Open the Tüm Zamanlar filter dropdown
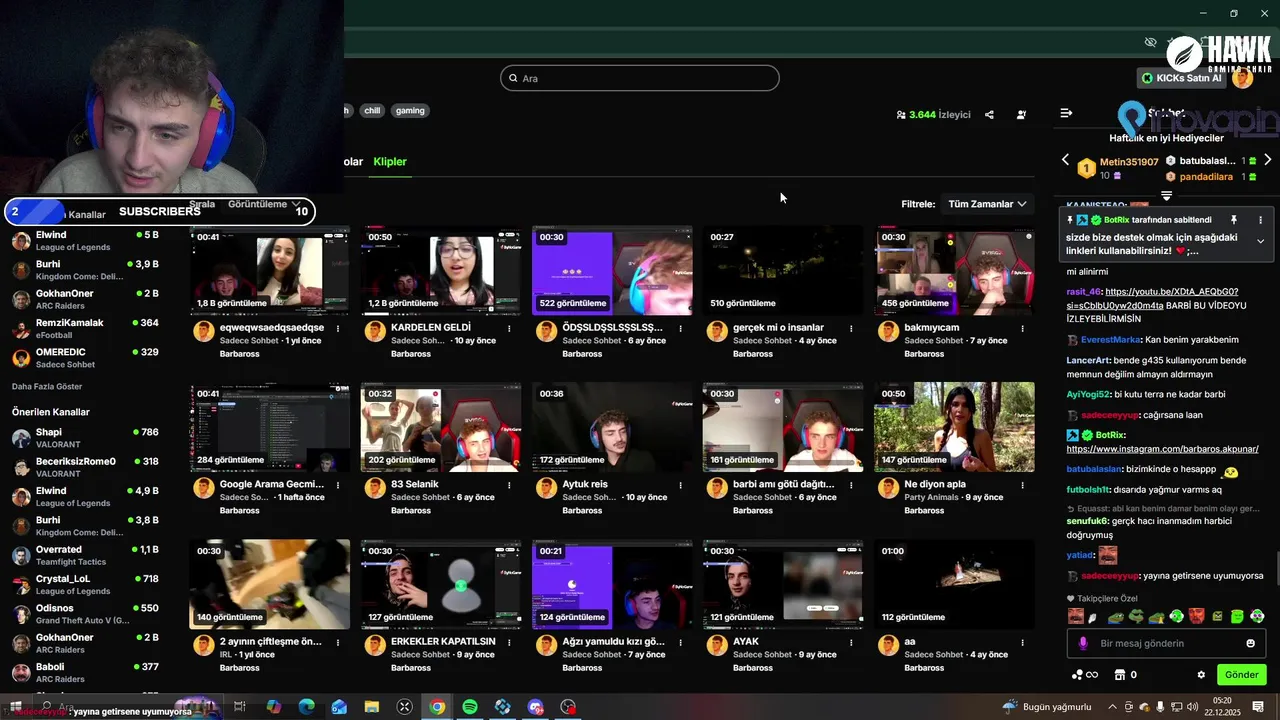This screenshot has height=720, width=1280. tap(987, 204)
